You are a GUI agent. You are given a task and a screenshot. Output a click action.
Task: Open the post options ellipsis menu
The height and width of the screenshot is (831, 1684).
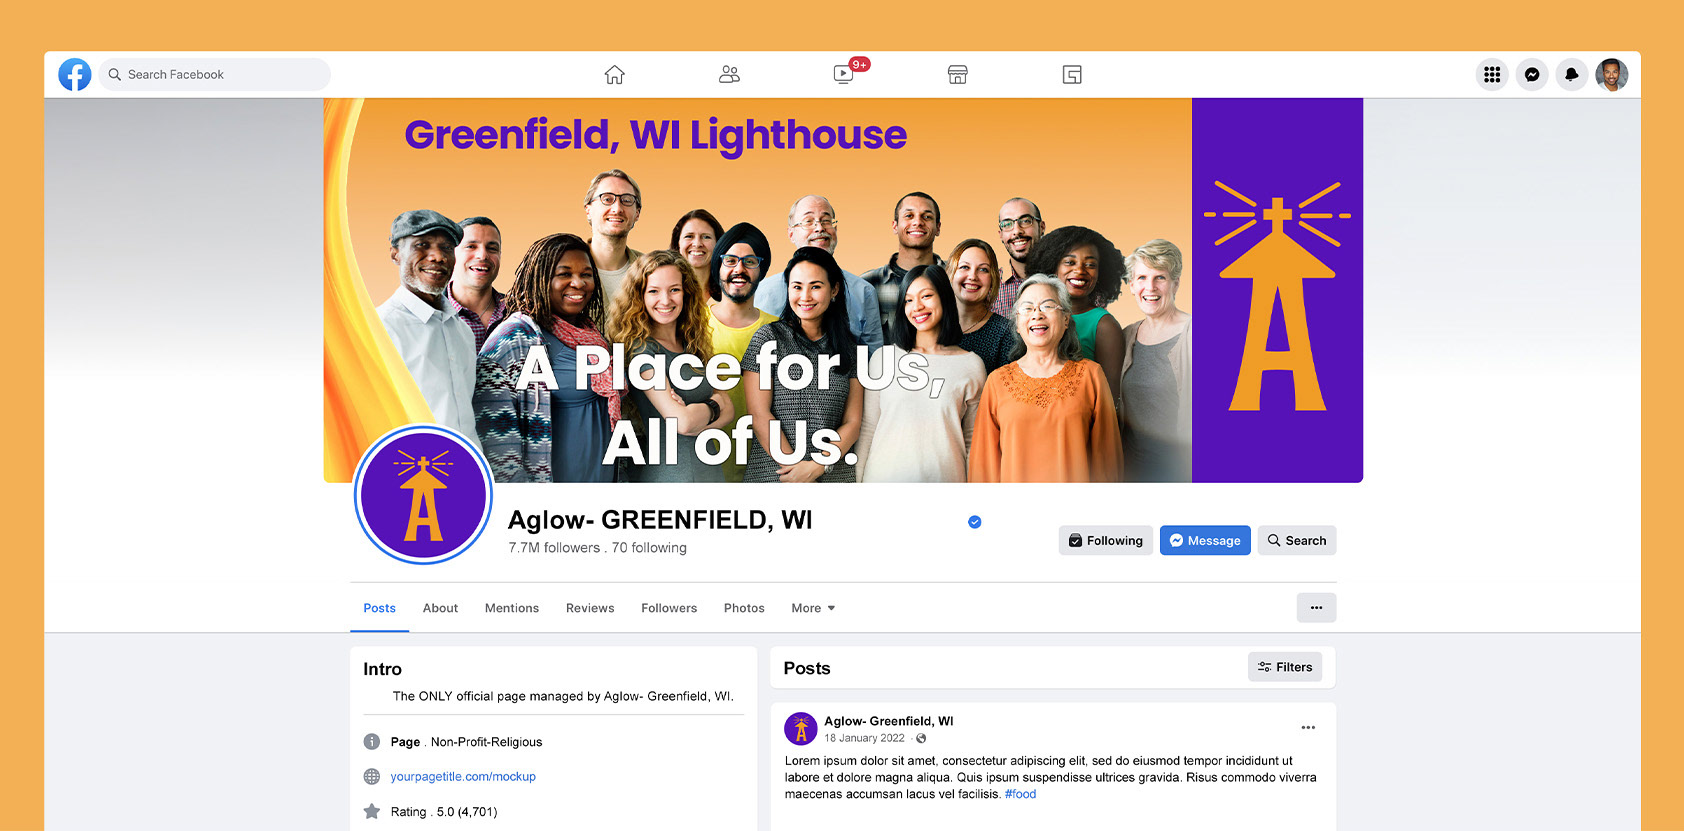coord(1308,727)
